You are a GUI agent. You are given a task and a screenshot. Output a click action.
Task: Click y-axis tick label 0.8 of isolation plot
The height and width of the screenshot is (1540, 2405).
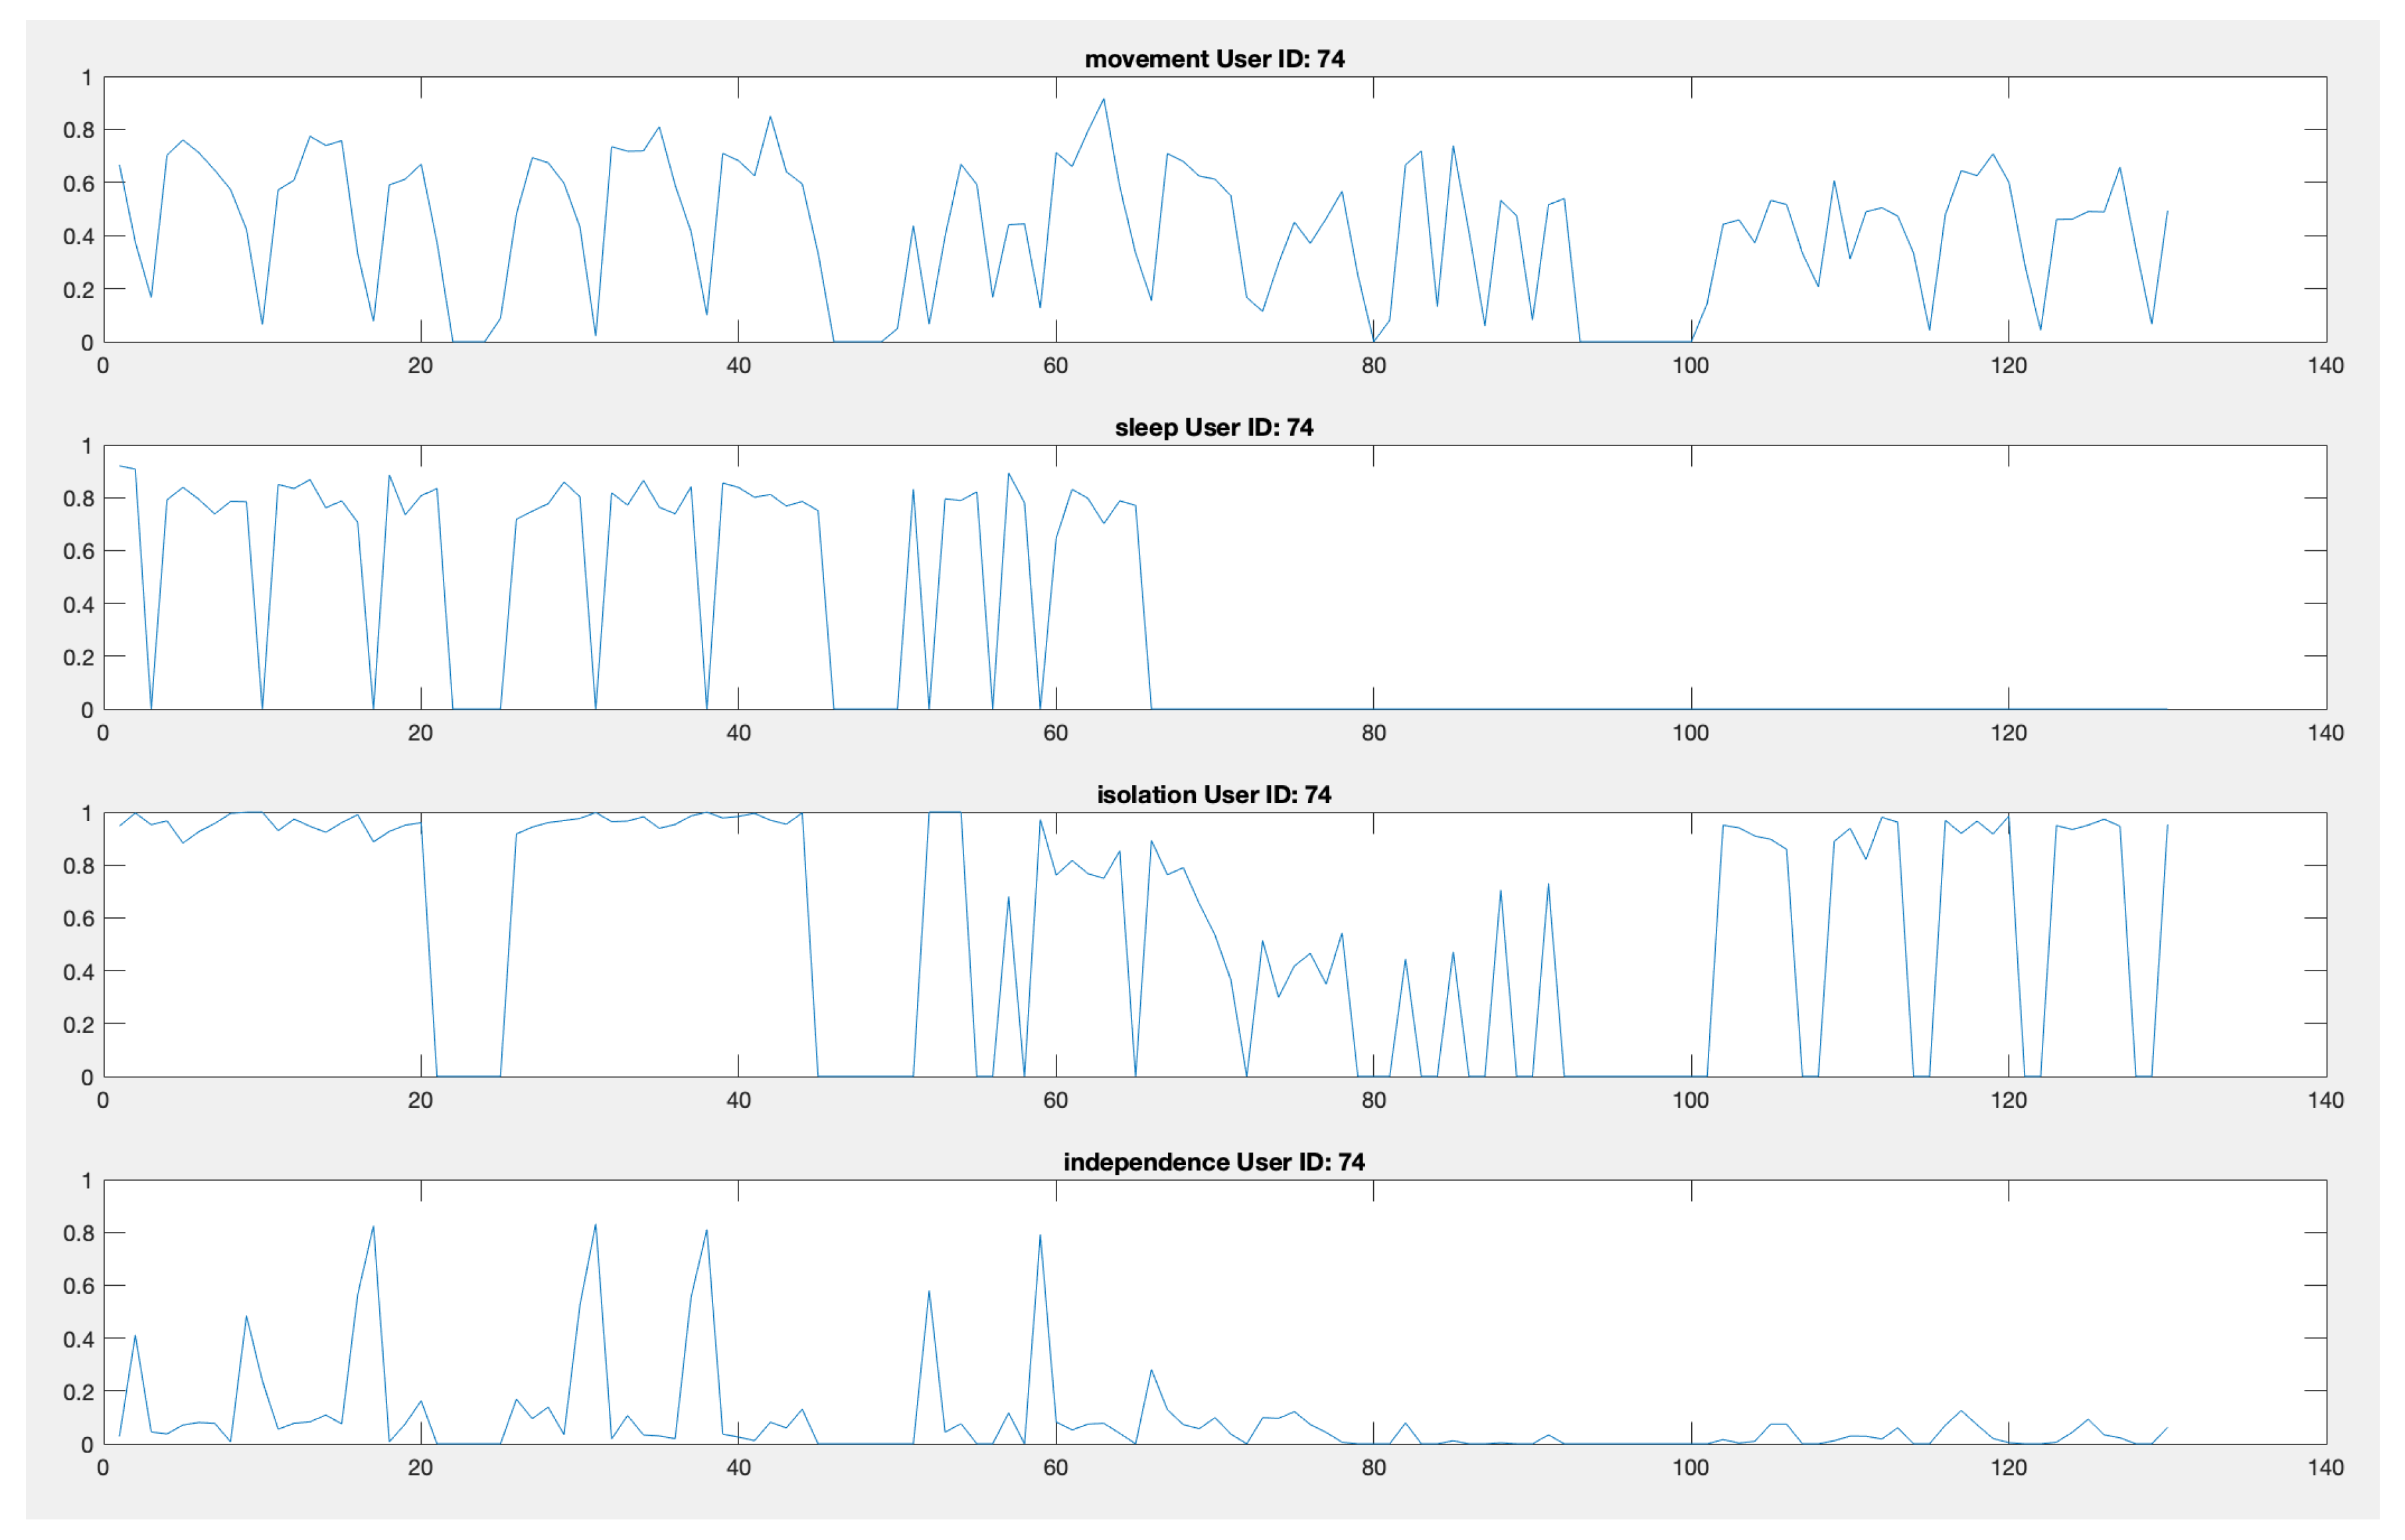click(x=79, y=865)
